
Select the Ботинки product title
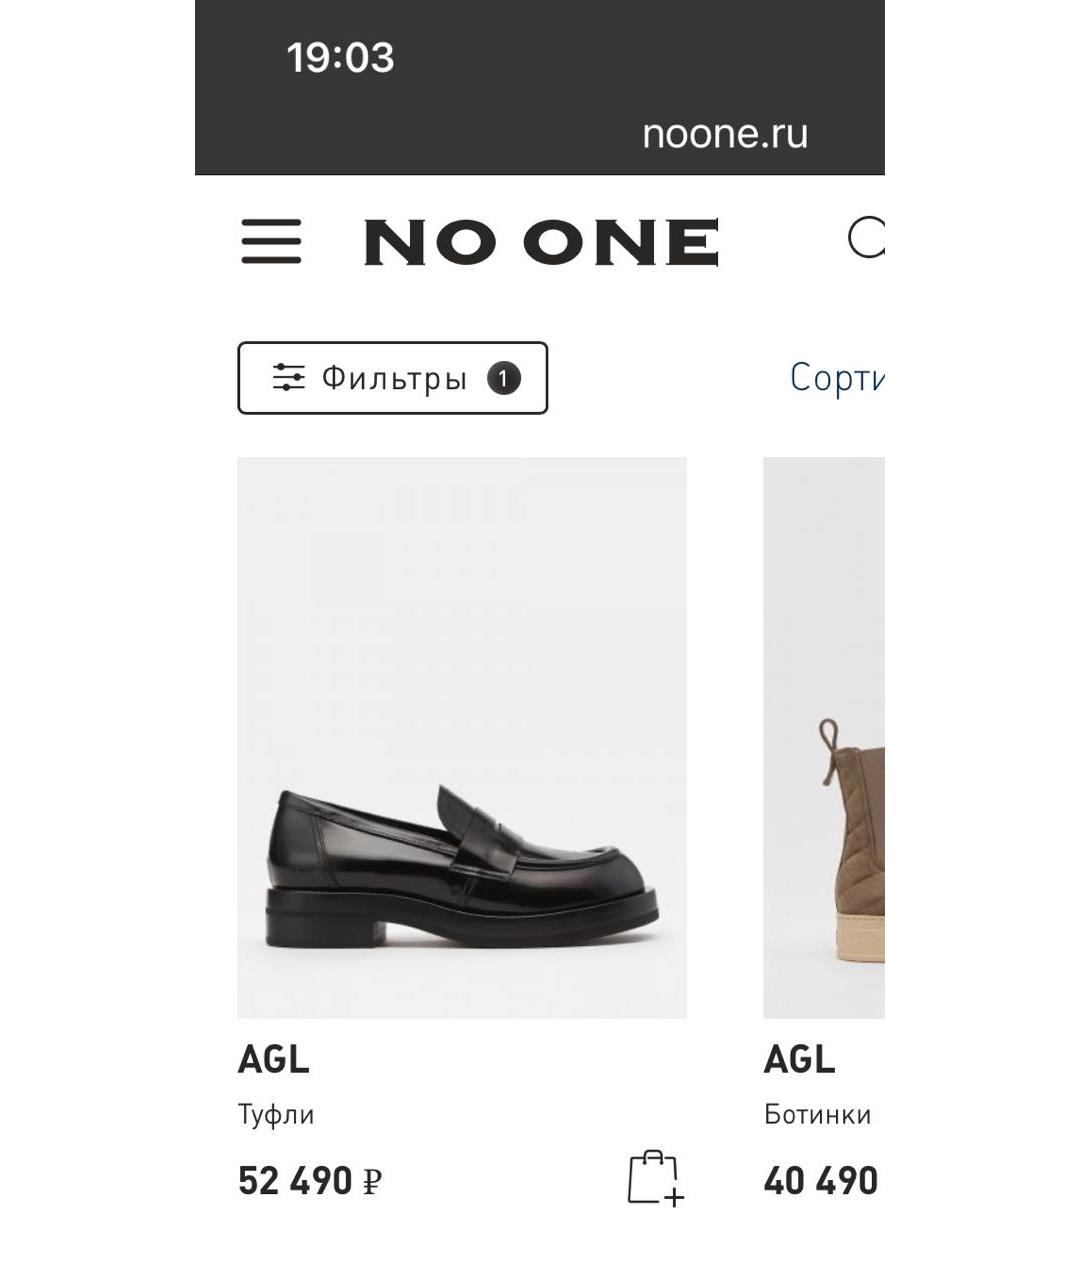pyautogui.click(x=817, y=1114)
